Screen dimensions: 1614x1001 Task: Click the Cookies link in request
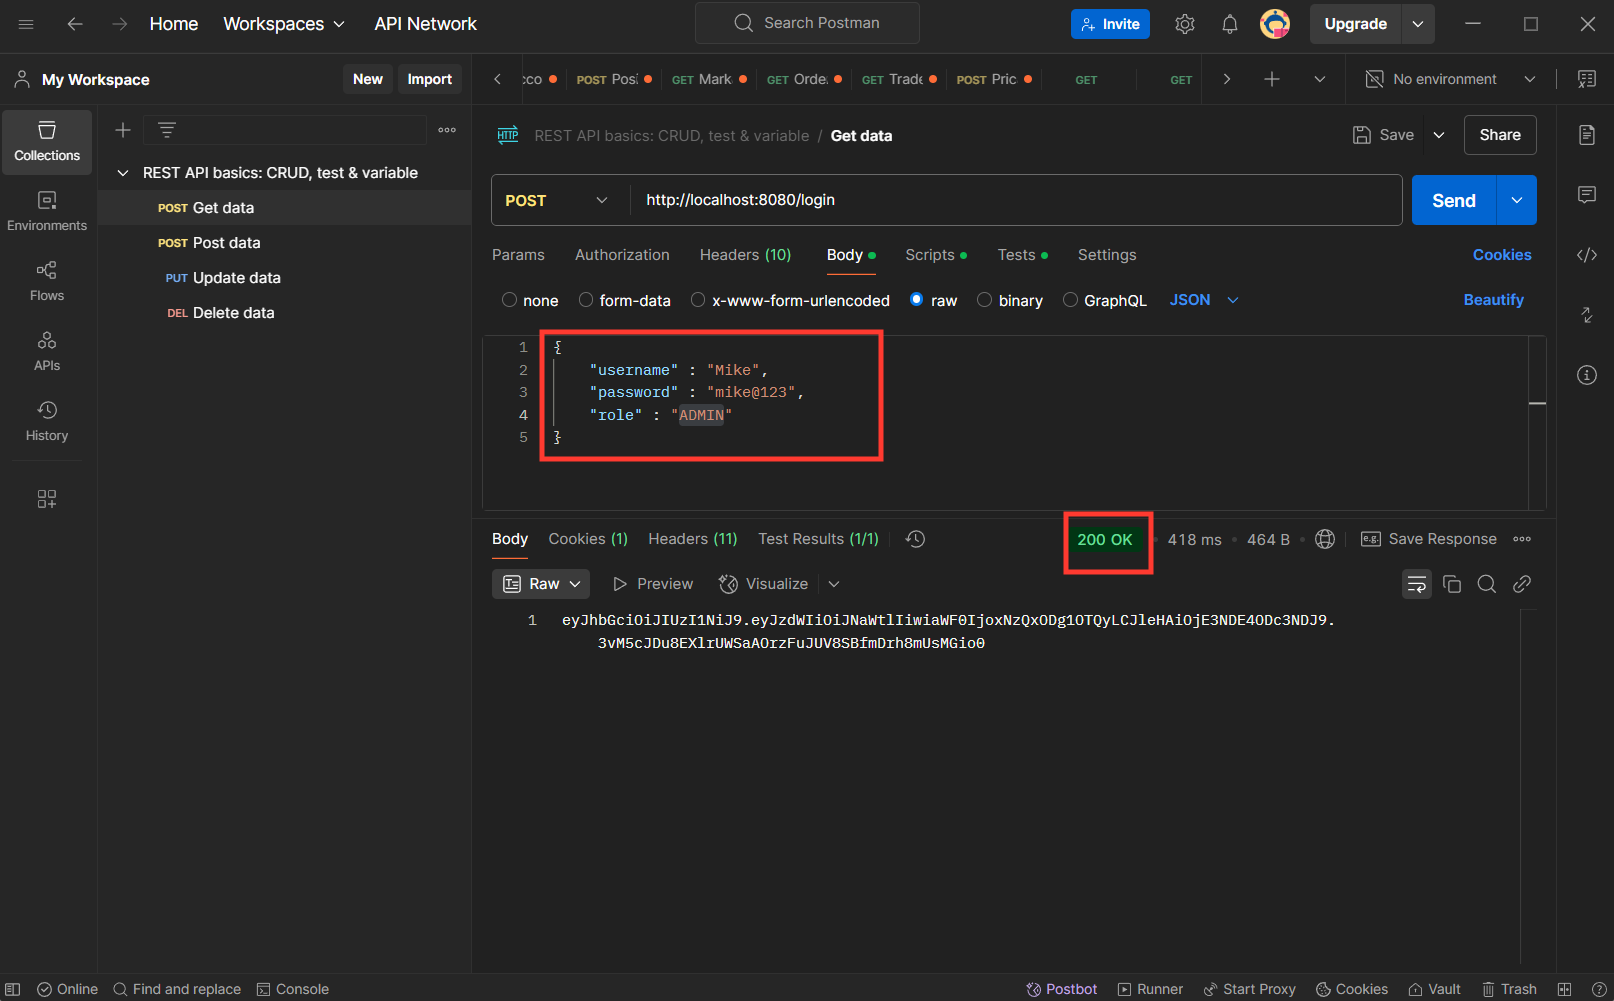click(x=1502, y=255)
